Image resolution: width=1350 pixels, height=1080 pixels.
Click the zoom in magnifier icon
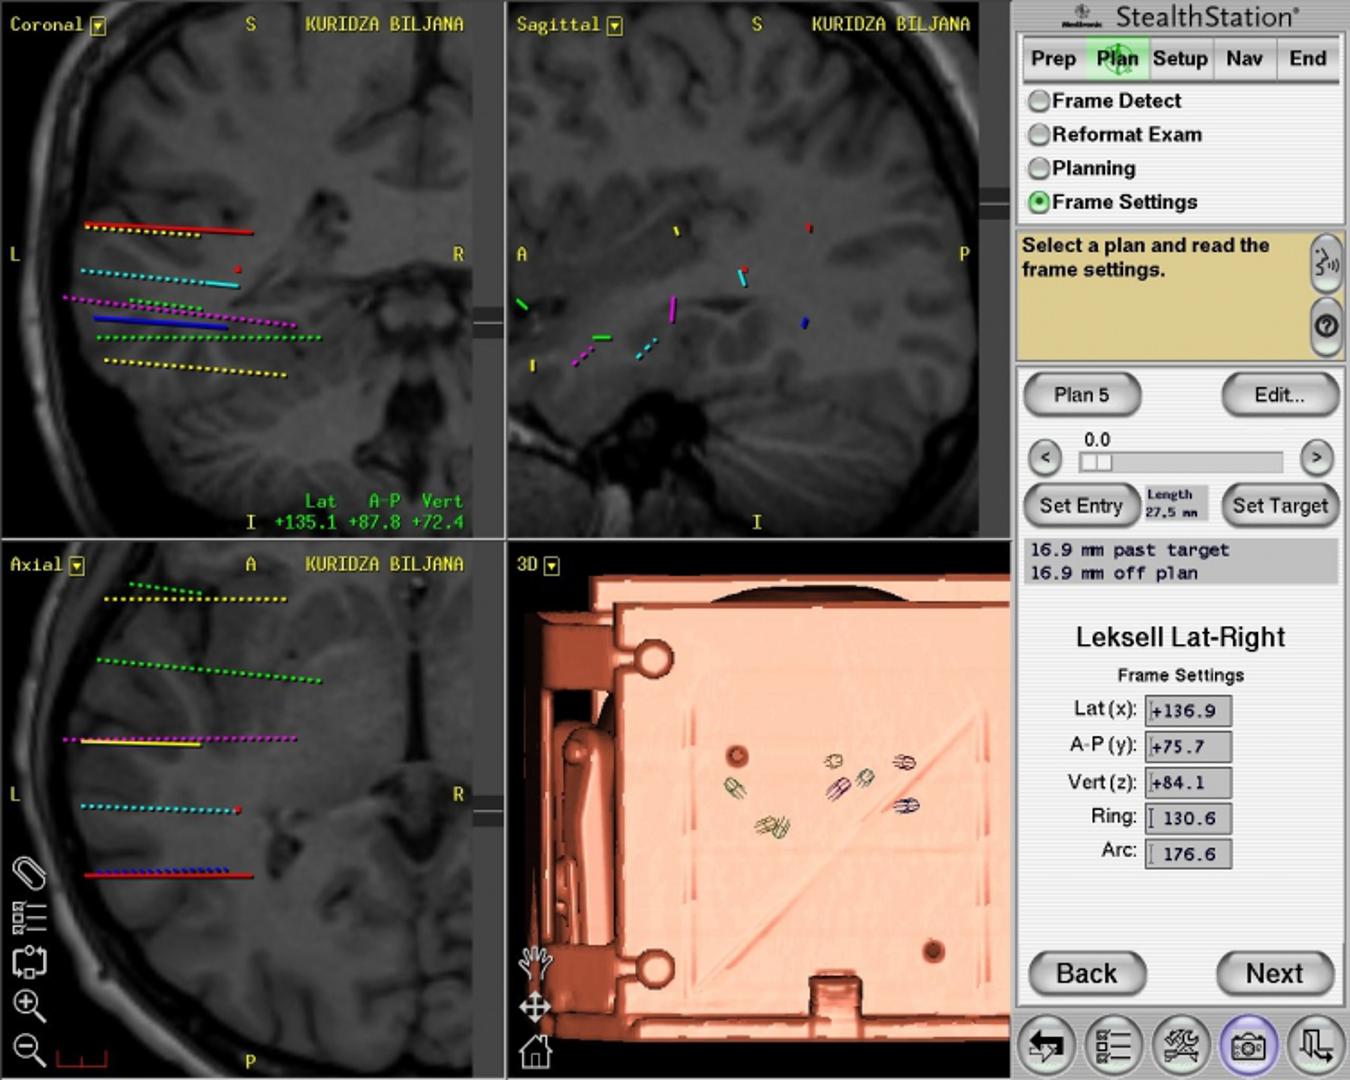28,1005
